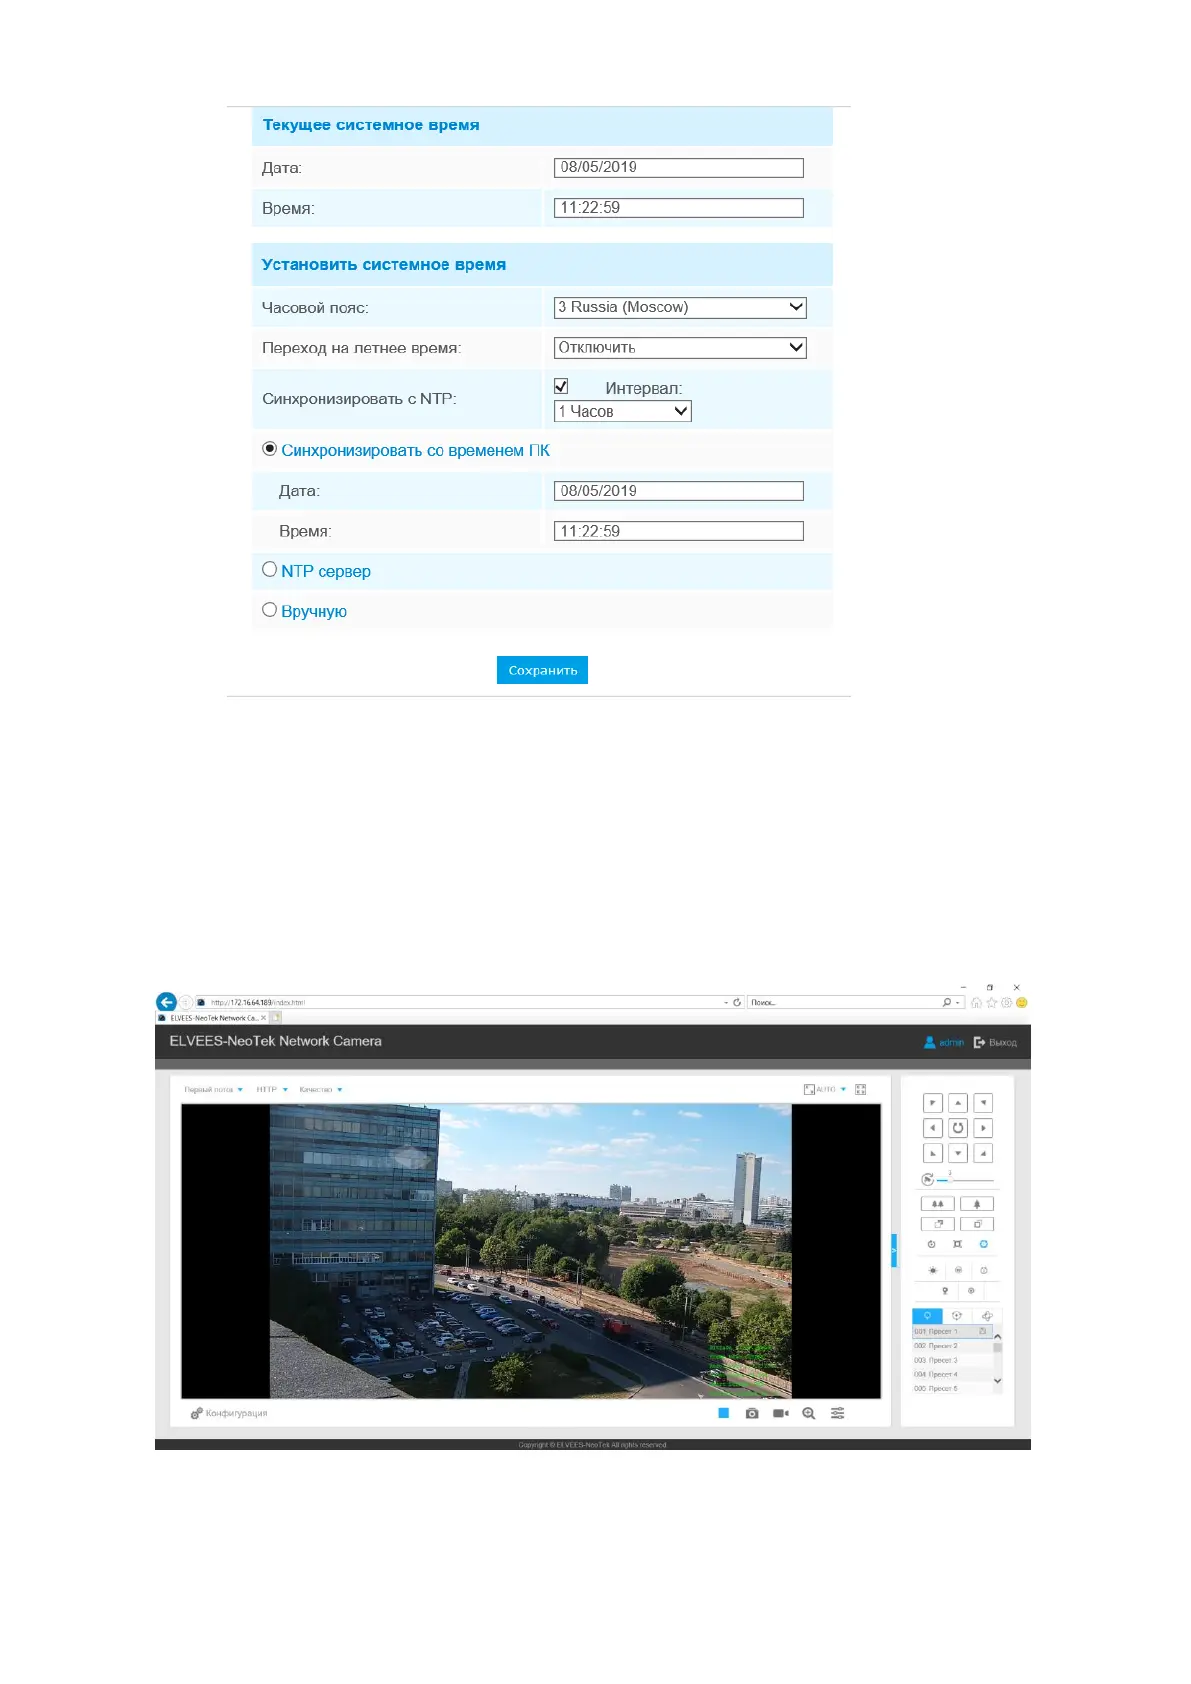
Task: Click admin user link
Action: 944,1042
